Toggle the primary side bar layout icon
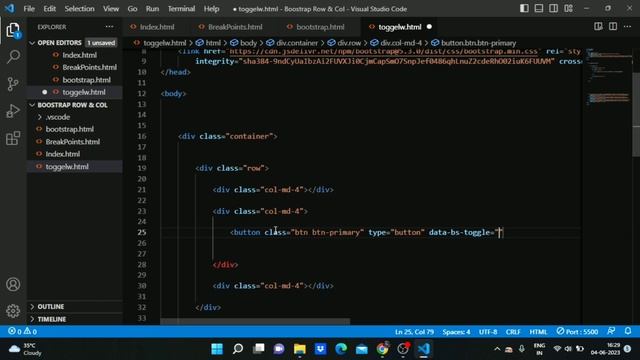The width and height of the screenshot is (640, 360). (524, 9)
